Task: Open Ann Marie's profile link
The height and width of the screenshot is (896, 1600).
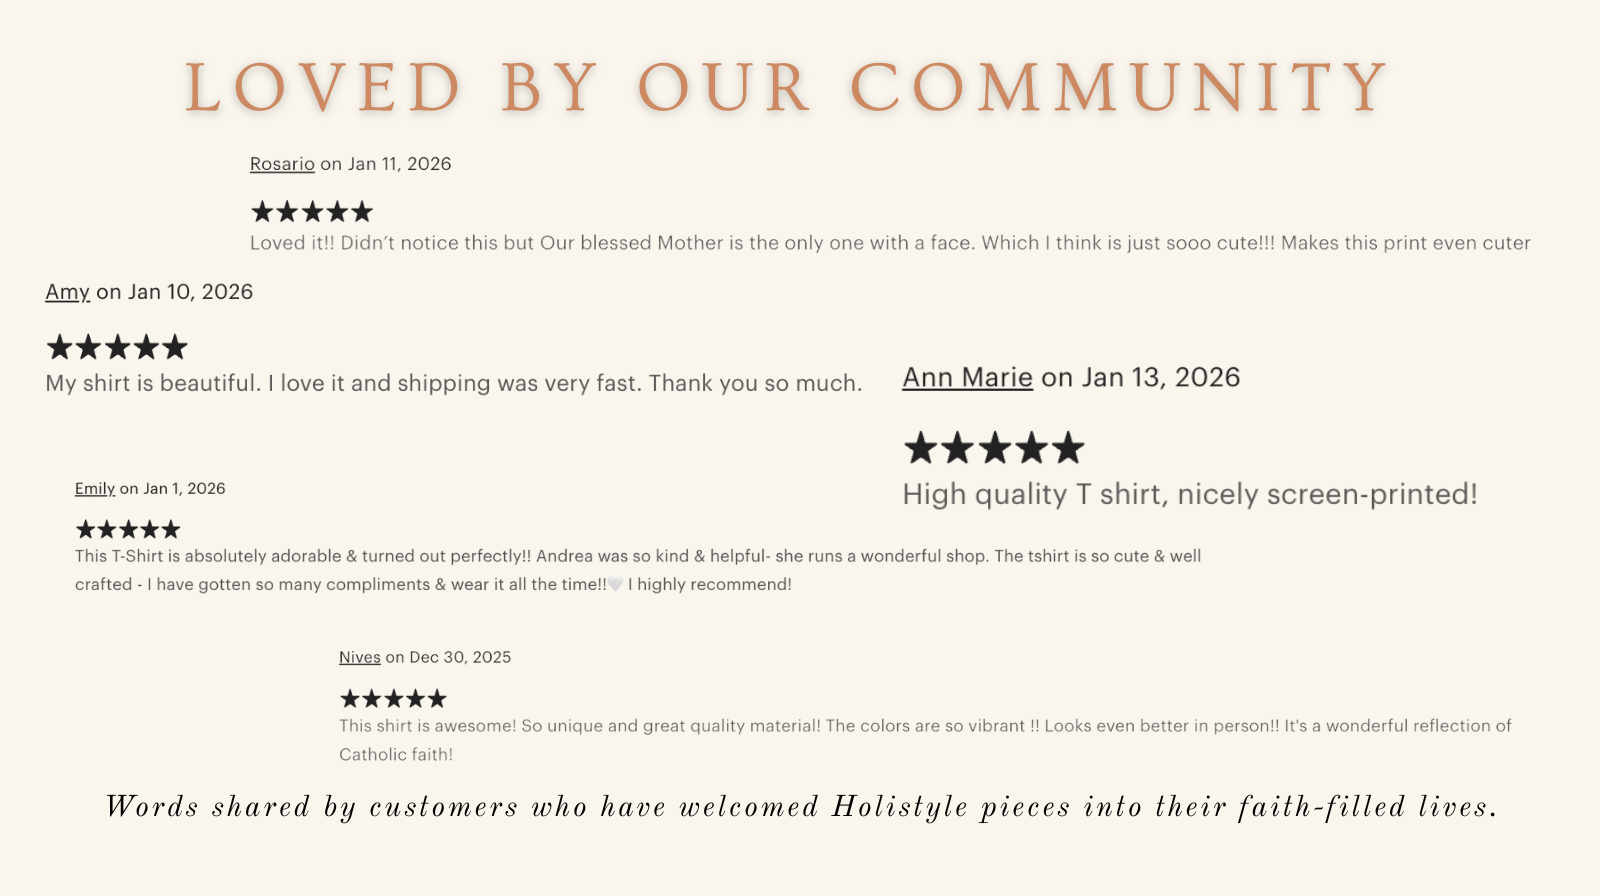Action: [967, 378]
